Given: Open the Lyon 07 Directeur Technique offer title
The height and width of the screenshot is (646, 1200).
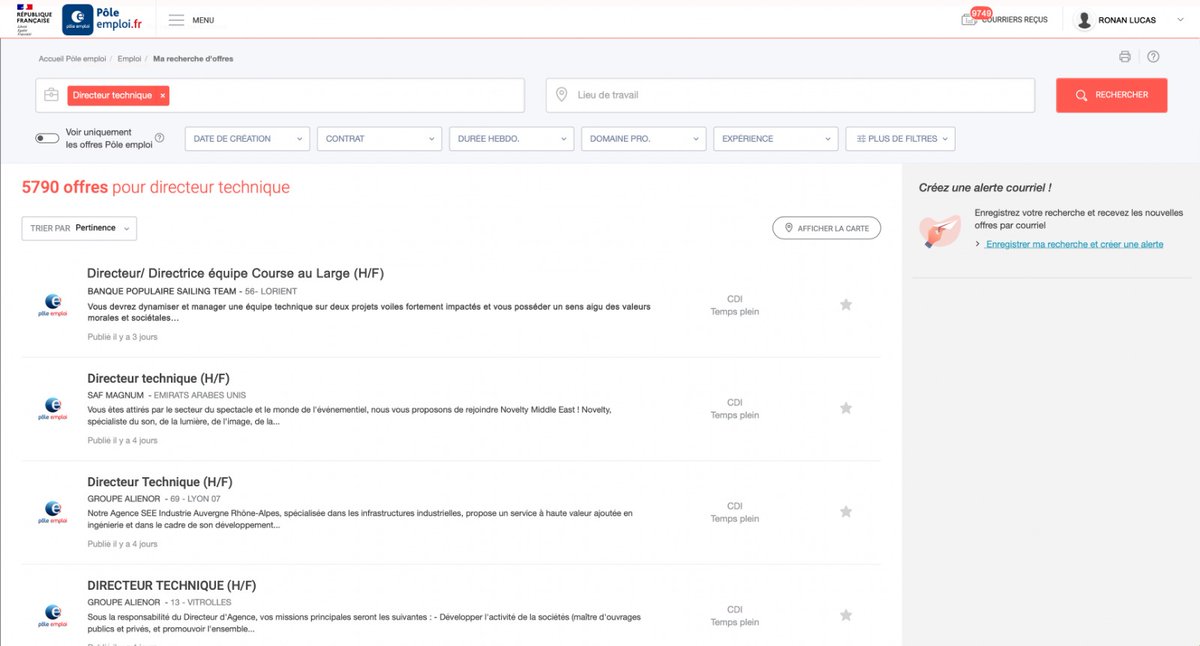Looking at the screenshot, I should point(160,482).
